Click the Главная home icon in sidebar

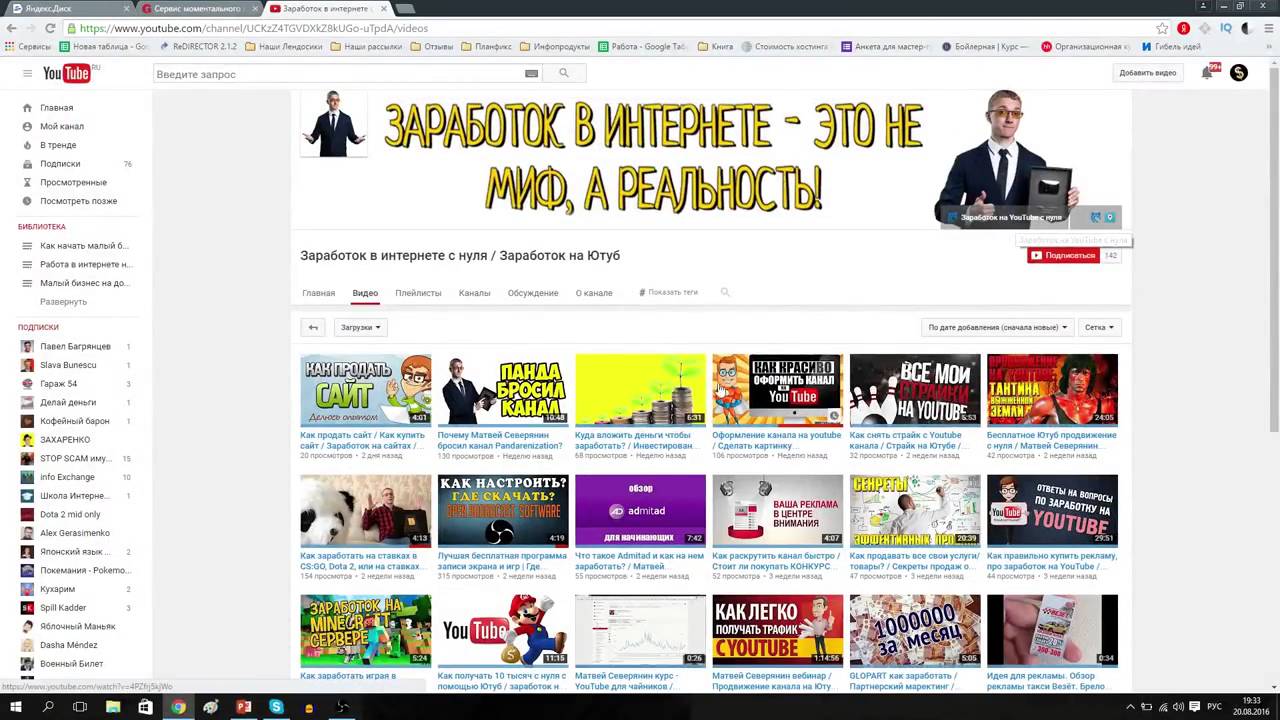click(27, 107)
